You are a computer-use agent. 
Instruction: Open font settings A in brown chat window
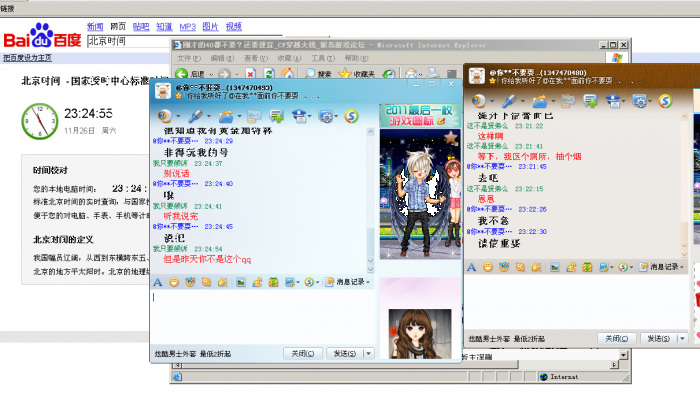click(471, 267)
